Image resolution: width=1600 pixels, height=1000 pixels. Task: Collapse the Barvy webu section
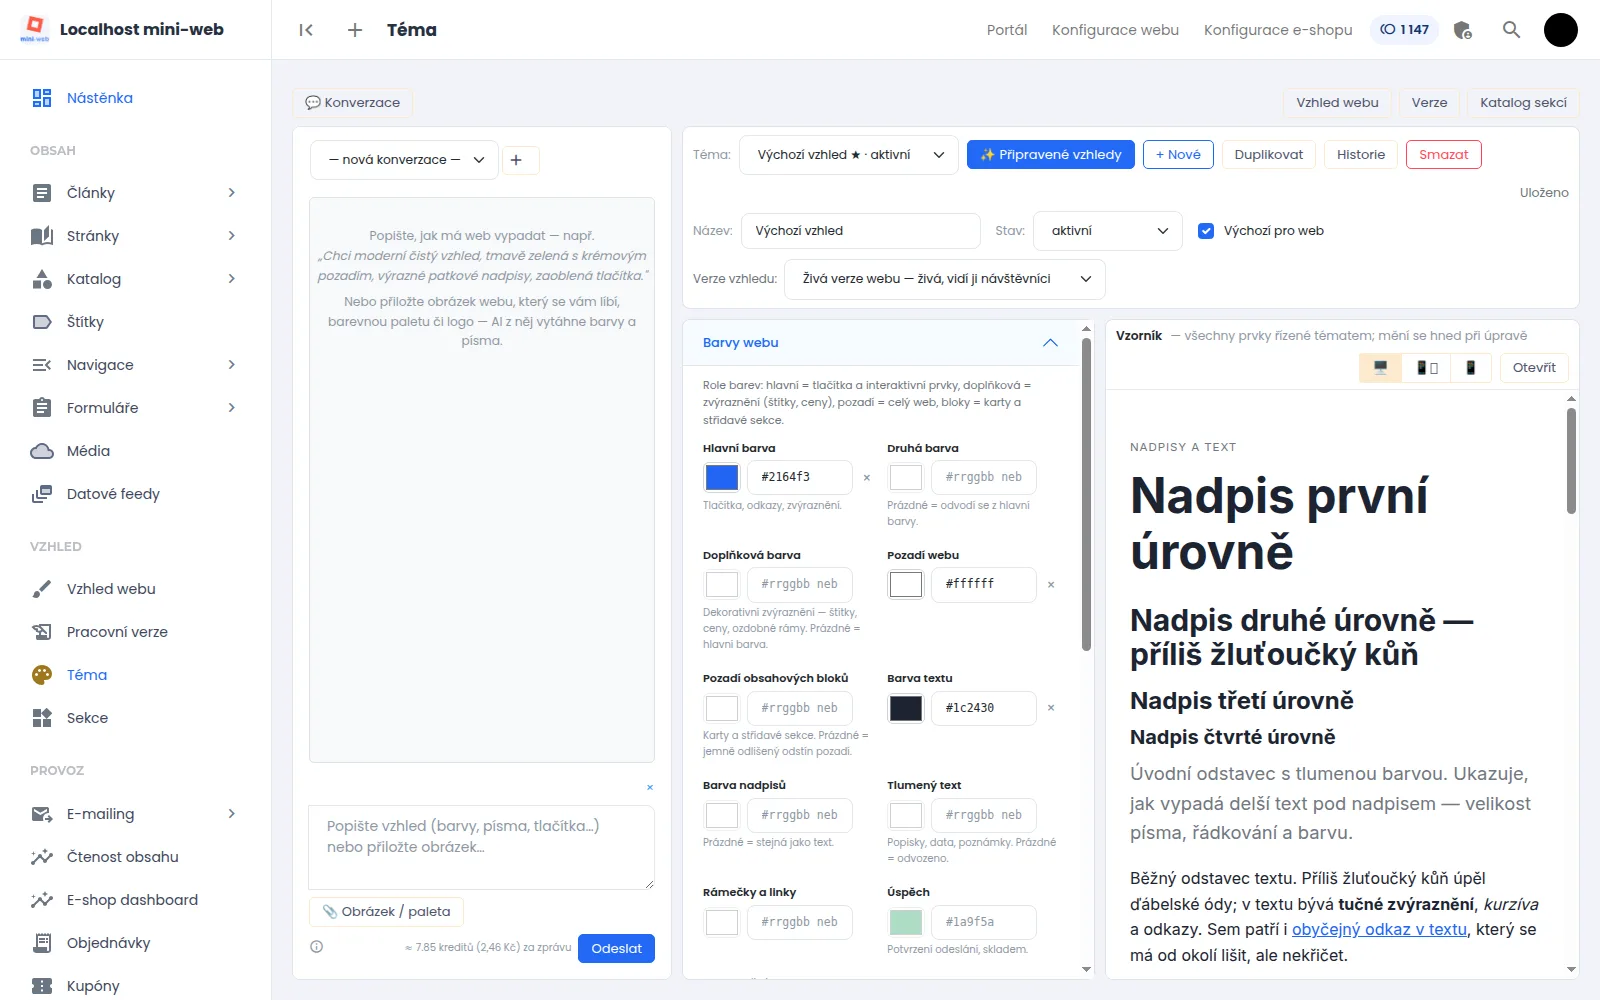[x=1050, y=343]
